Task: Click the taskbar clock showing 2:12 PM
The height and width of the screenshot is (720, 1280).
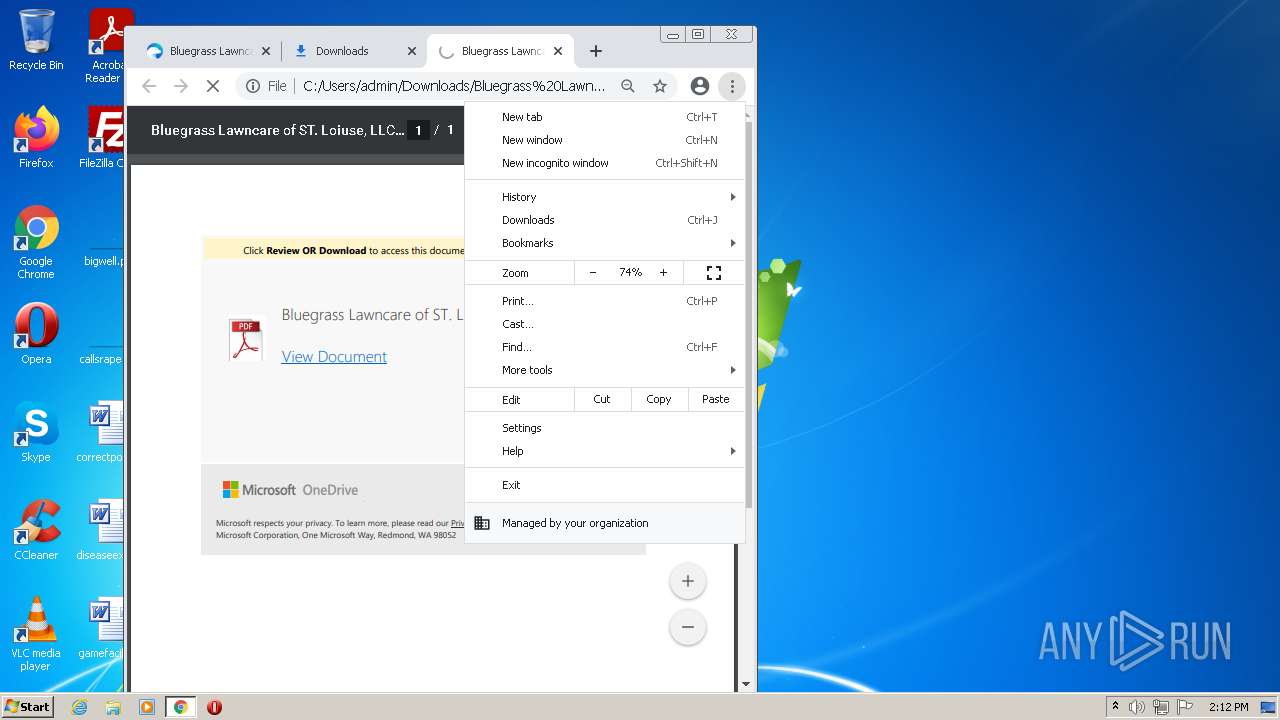Action: click(1228, 707)
